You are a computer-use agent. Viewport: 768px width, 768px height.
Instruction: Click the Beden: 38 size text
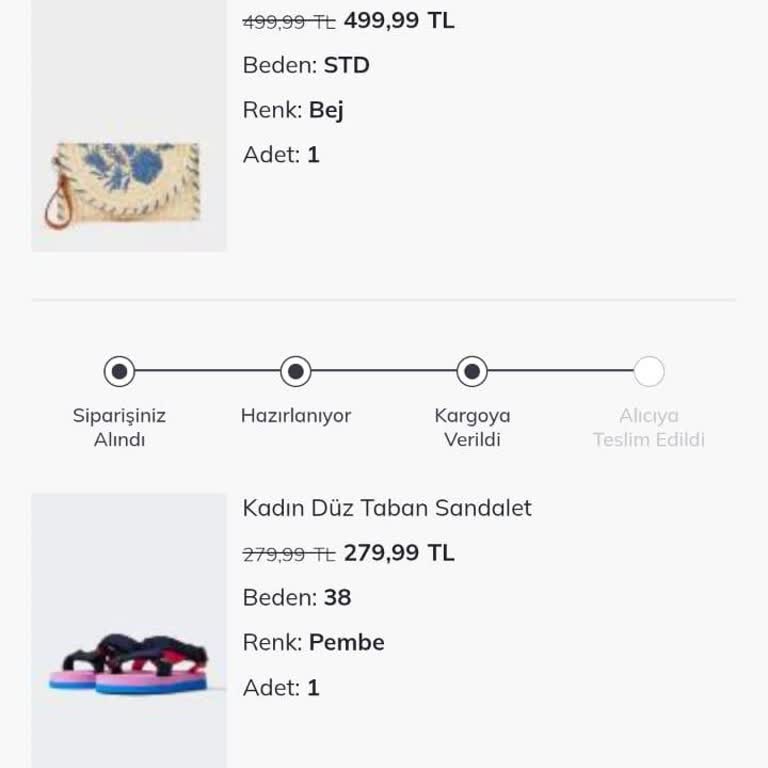[x=297, y=598]
